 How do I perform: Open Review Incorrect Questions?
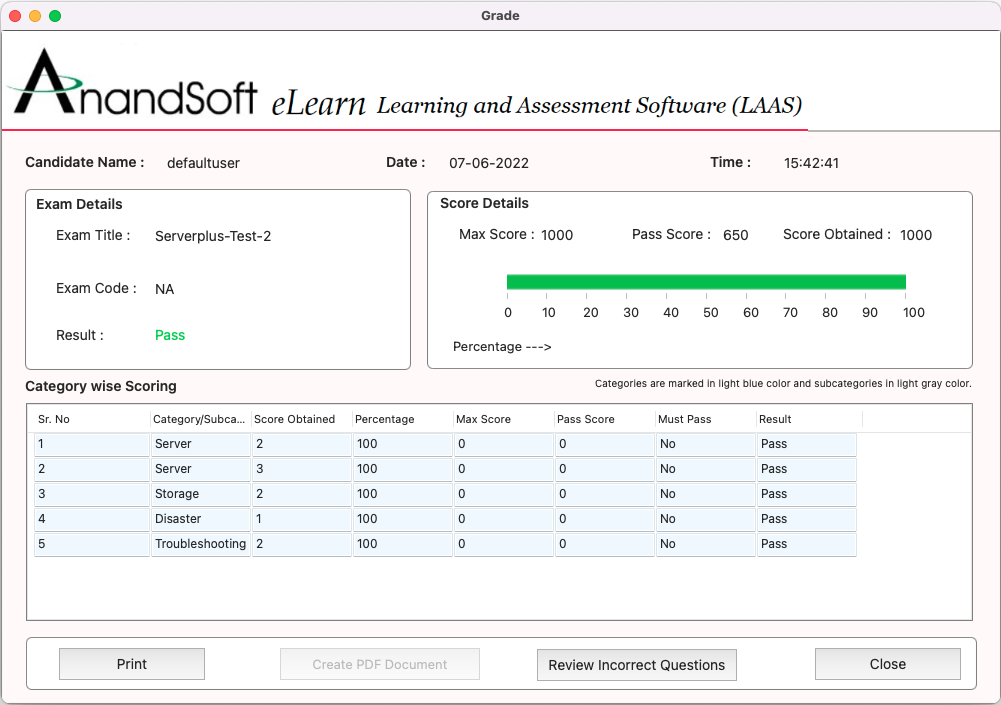coord(636,664)
